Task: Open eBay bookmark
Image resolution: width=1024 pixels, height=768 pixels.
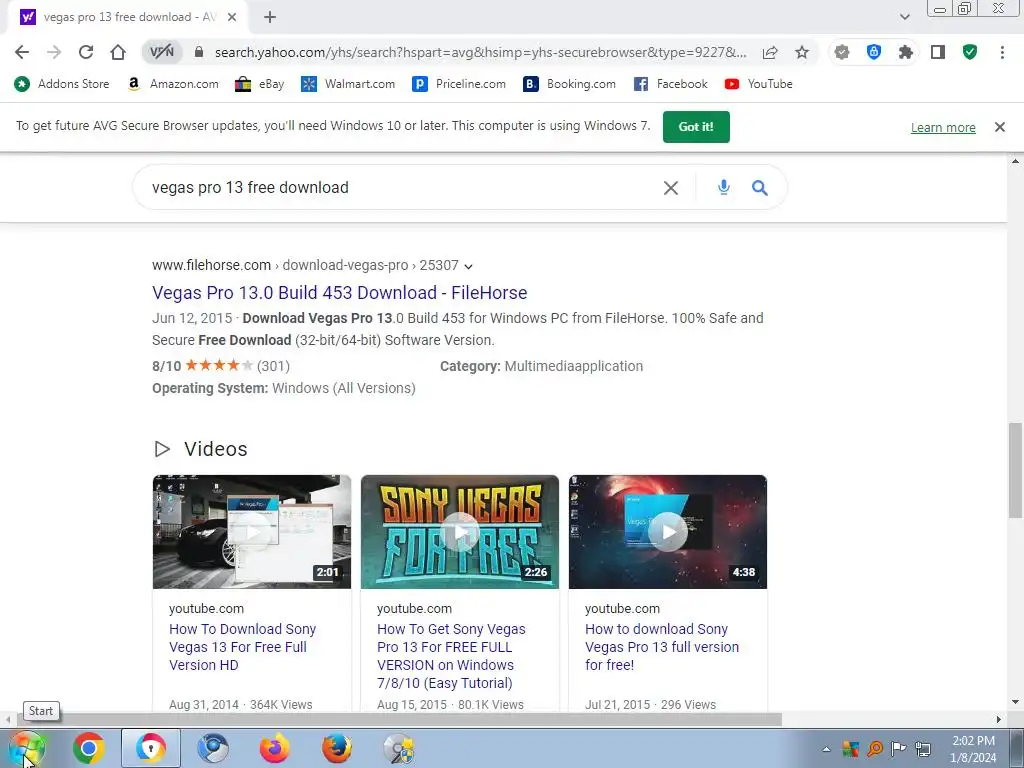Action: coord(260,84)
